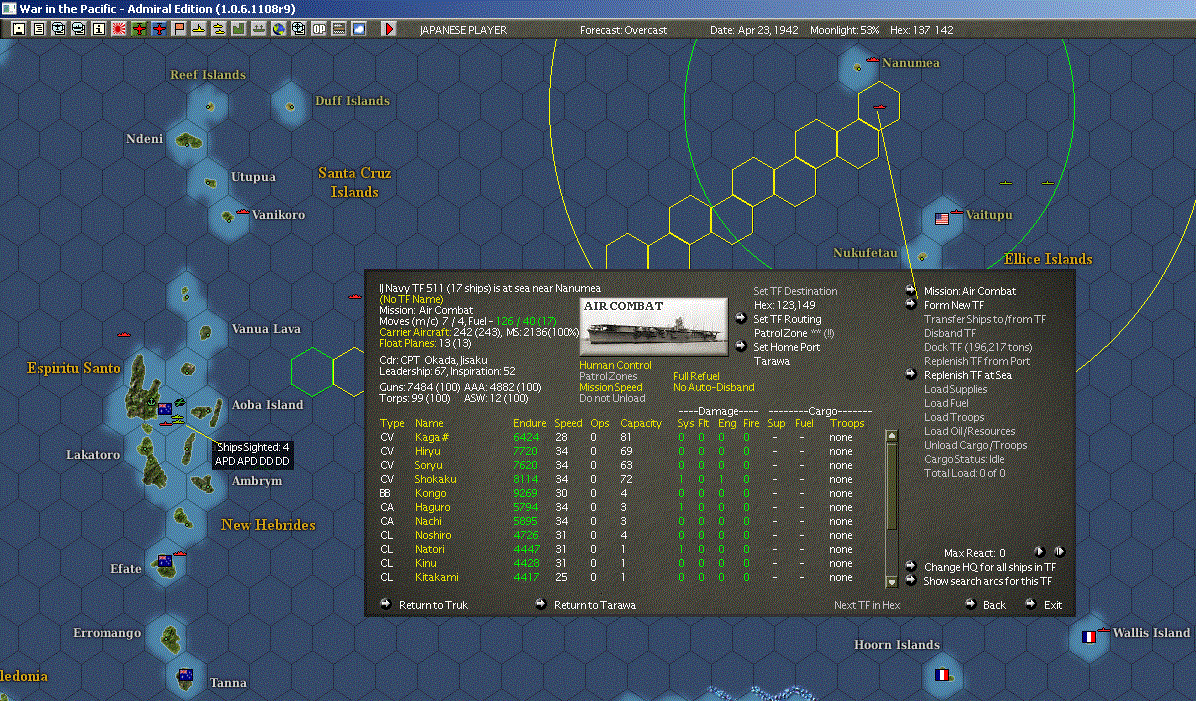Click the Australian flag at Efate
1196x701 pixels.
(165, 561)
